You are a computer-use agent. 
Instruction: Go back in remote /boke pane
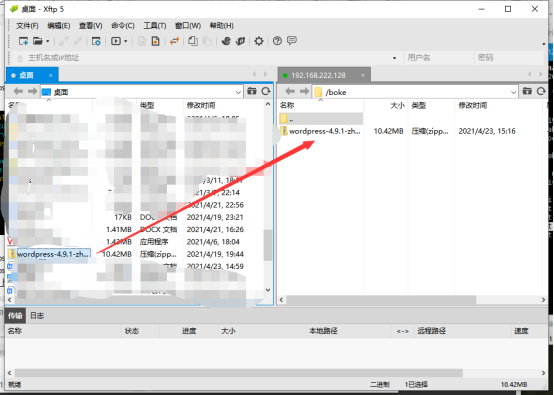pyautogui.click(x=290, y=92)
